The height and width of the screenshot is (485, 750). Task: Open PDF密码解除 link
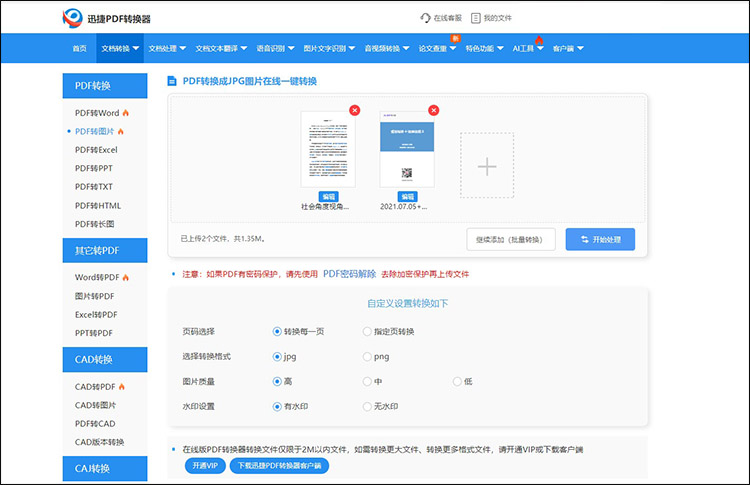(x=350, y=274)
